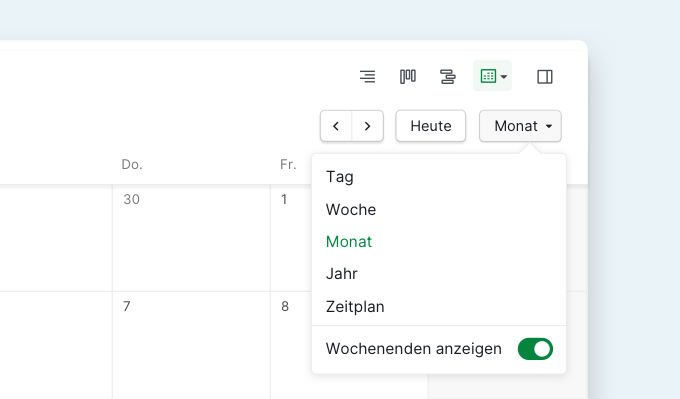This screenshot has height=399, width=680.
Task: Open the calendar view icon dropdown
Action: 493,76
